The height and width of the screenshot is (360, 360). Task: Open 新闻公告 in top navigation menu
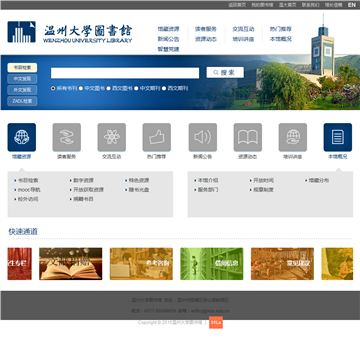pos(168,39)
